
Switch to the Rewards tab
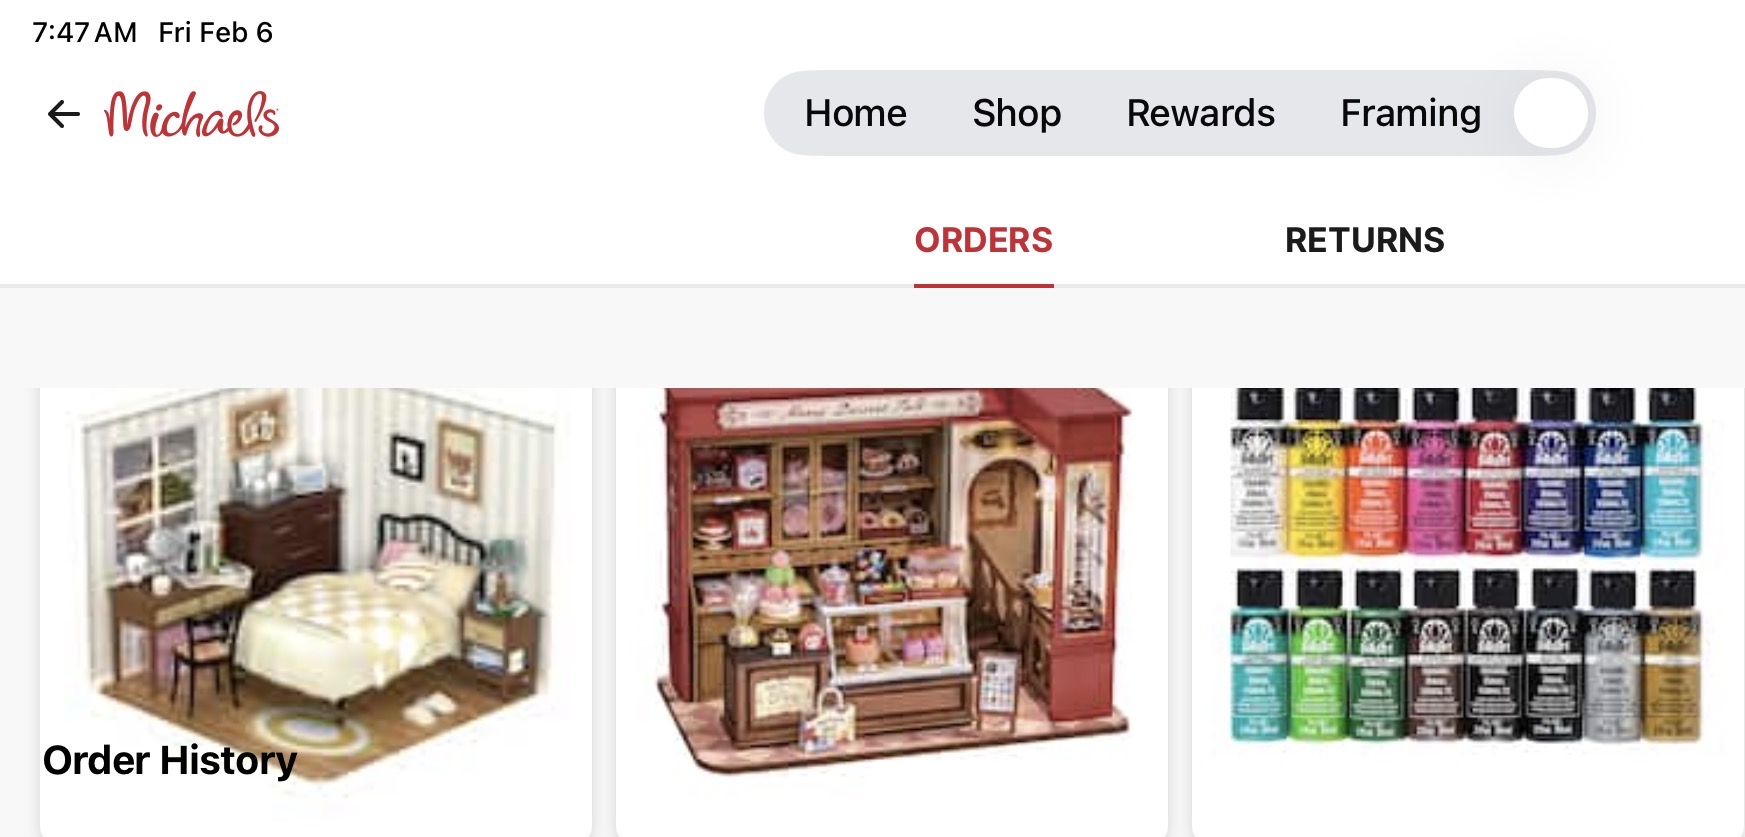(1200, 113)
